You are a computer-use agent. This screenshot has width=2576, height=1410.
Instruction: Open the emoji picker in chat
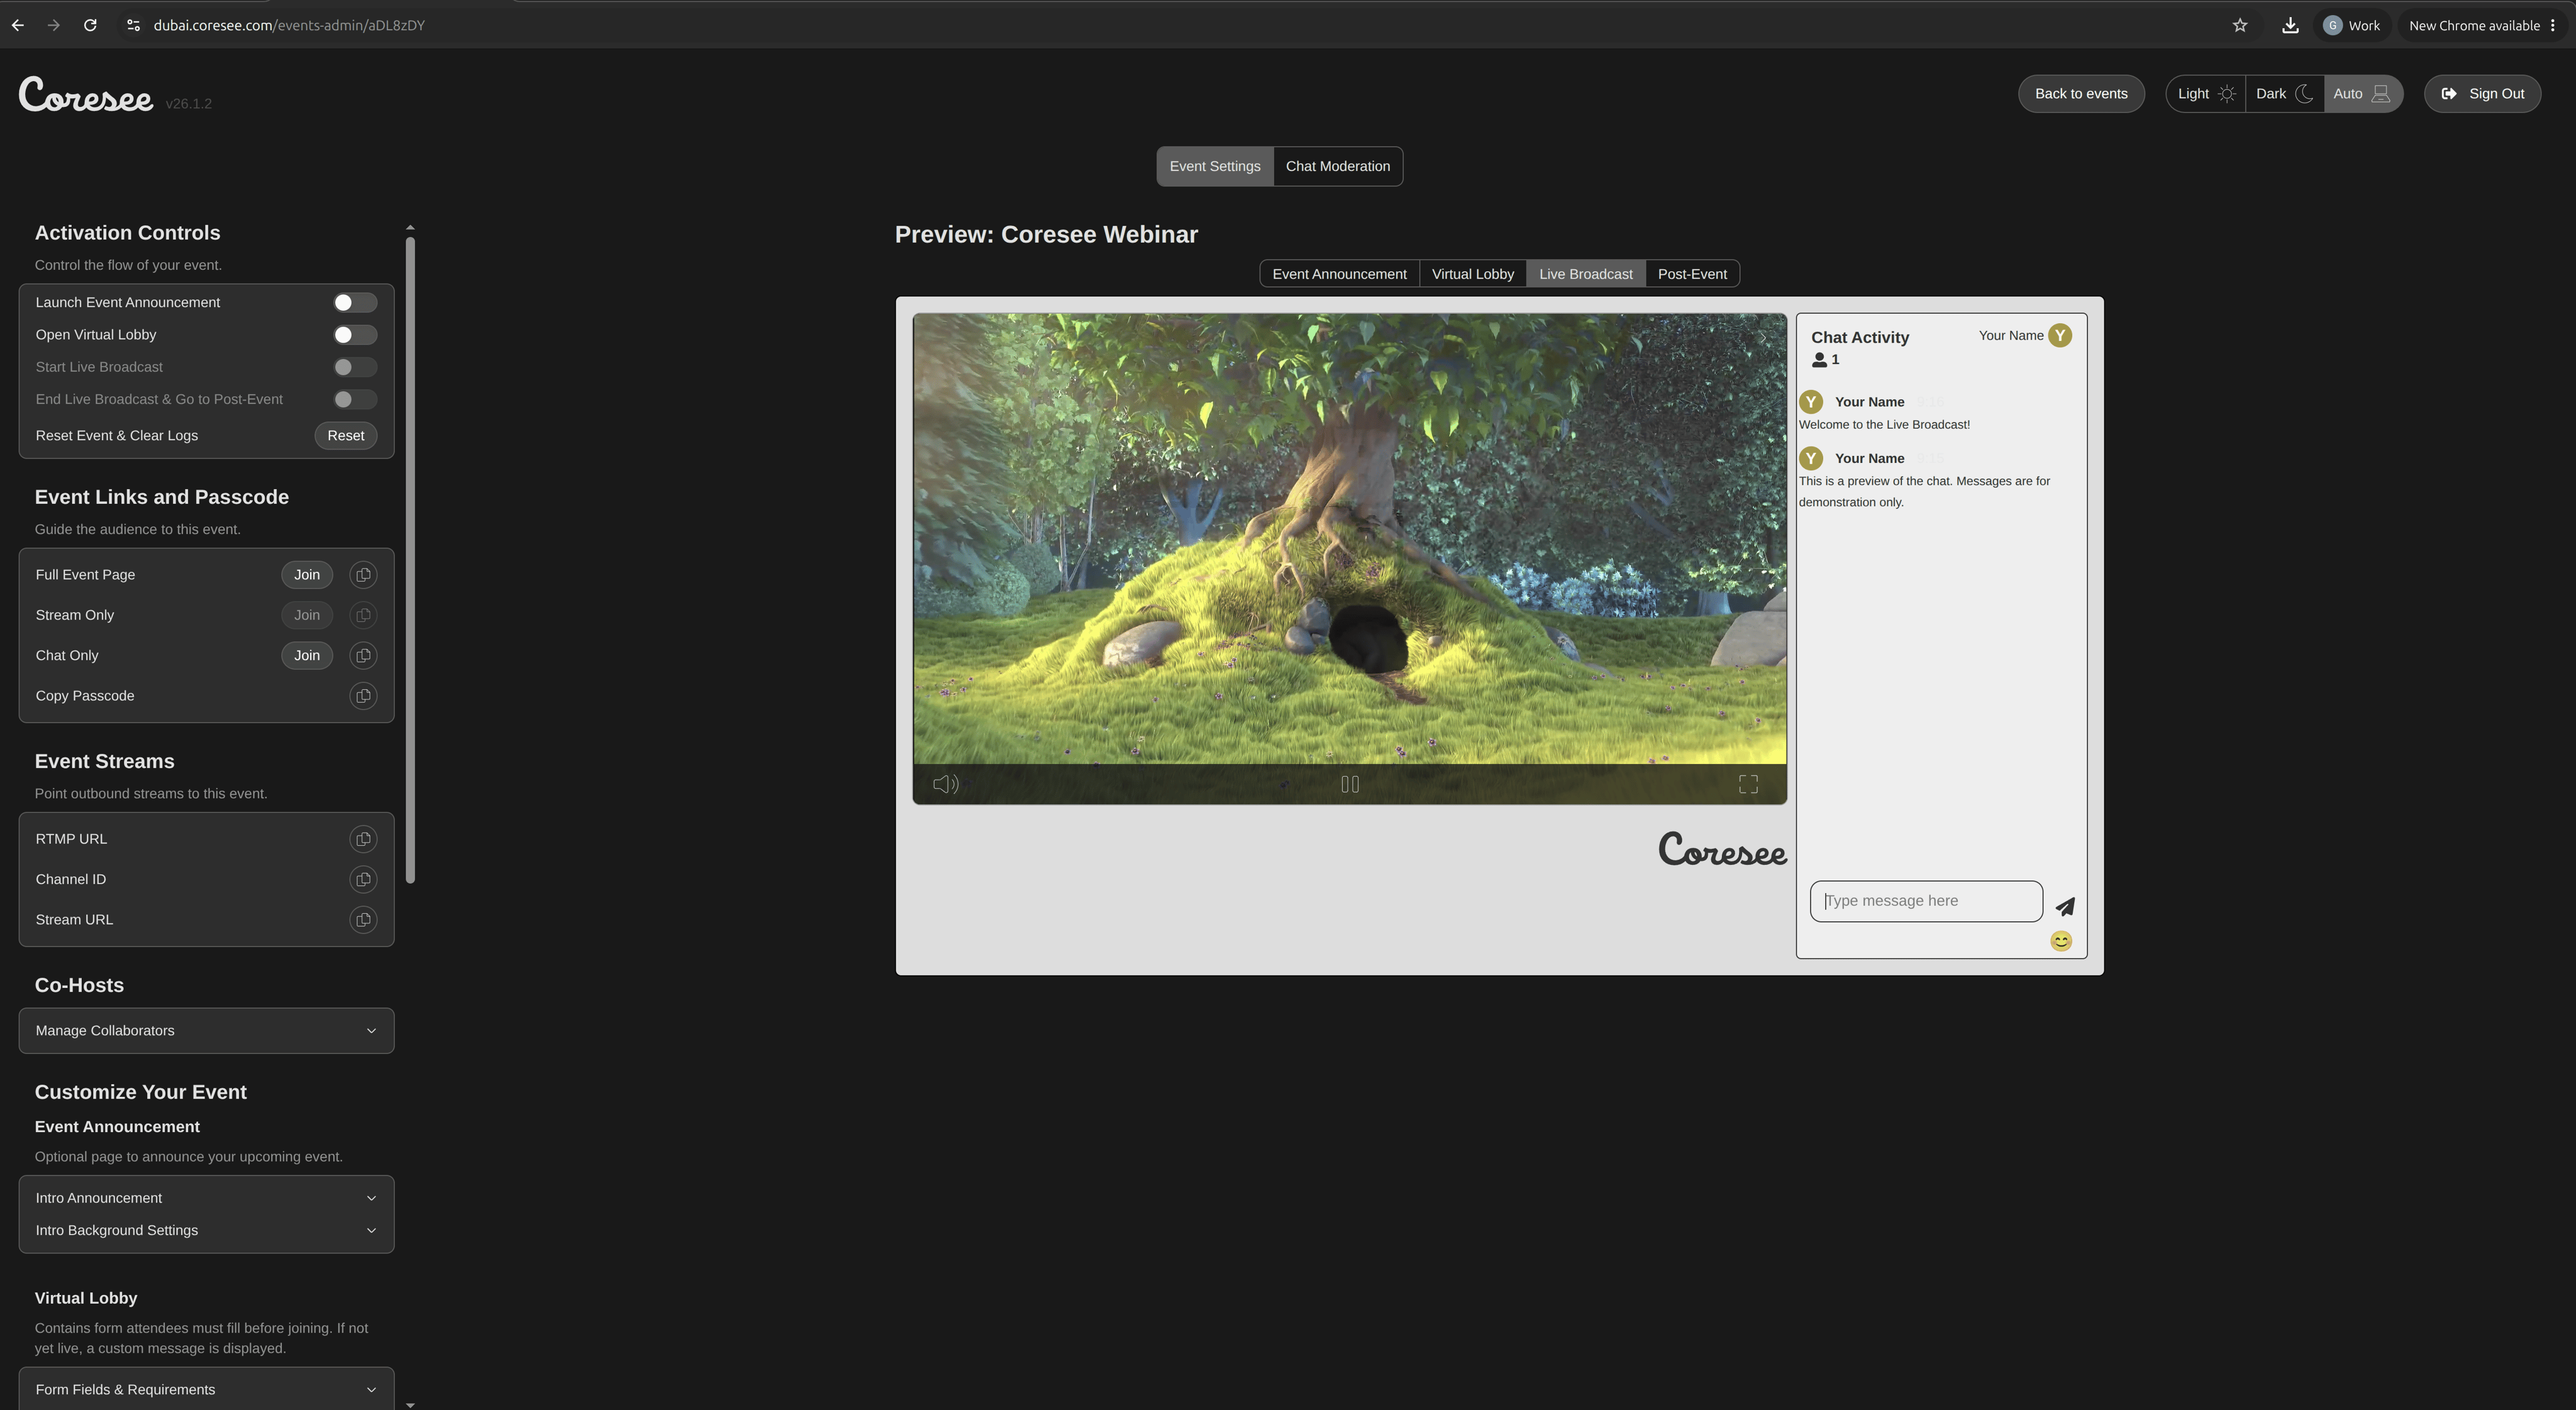[2061, 941]
